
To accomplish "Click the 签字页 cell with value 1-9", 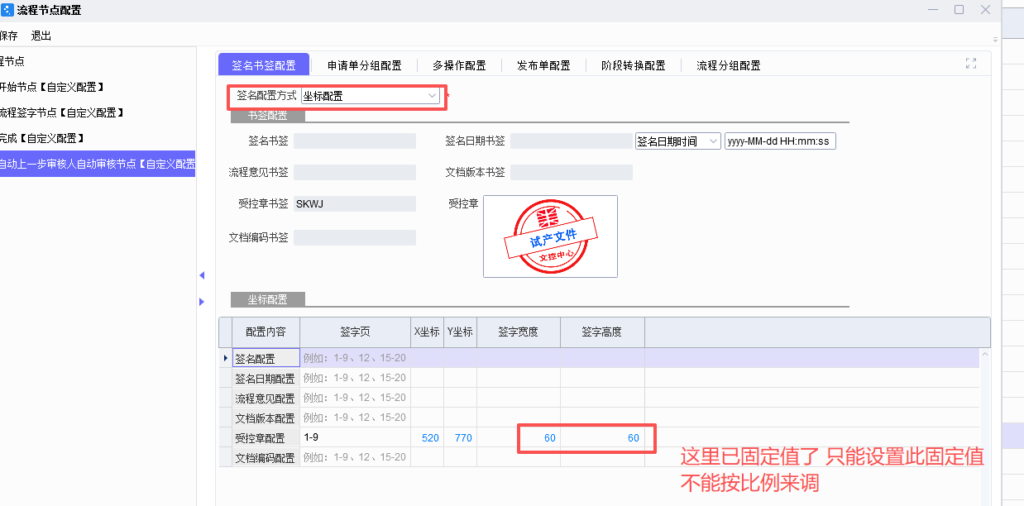I will pyautogui.click(x=355, y=437).
